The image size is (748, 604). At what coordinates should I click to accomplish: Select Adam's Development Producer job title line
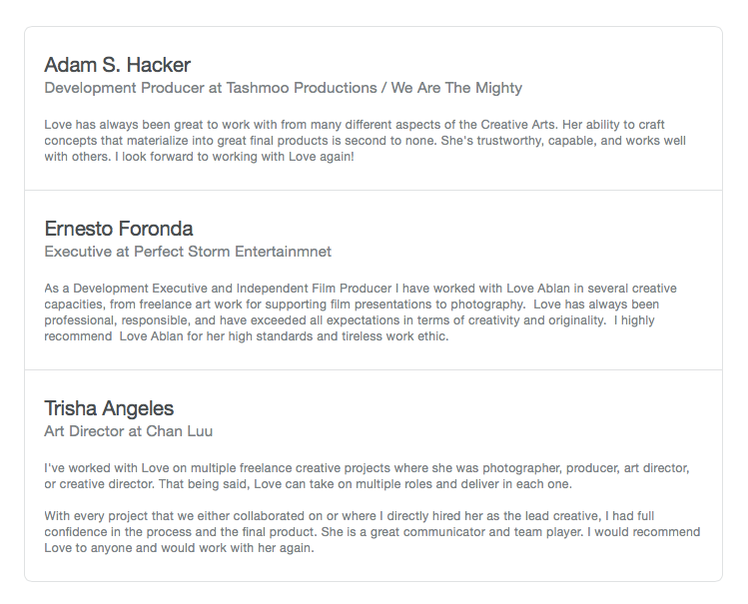pyautogui.click(x=283, y=88)
